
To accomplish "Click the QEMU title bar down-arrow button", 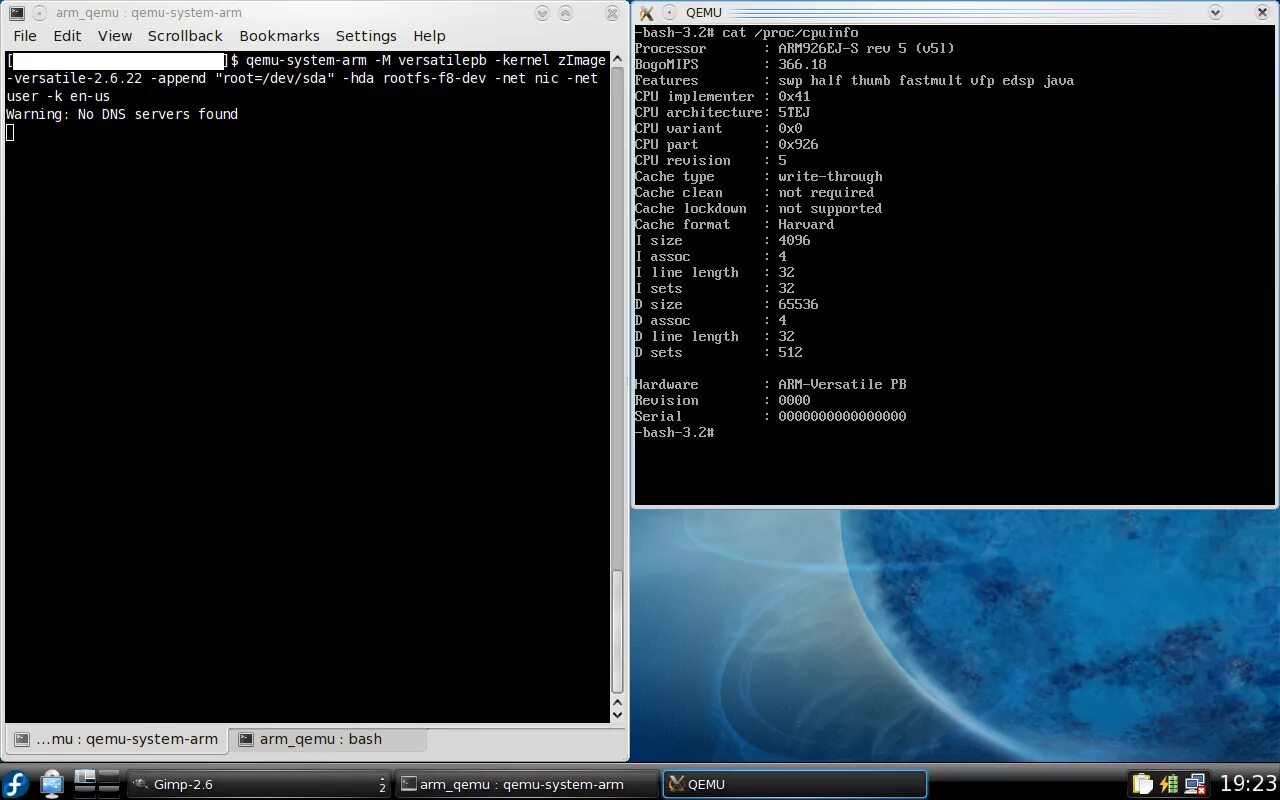I will pyautogui.click(x=1215, y=13).
